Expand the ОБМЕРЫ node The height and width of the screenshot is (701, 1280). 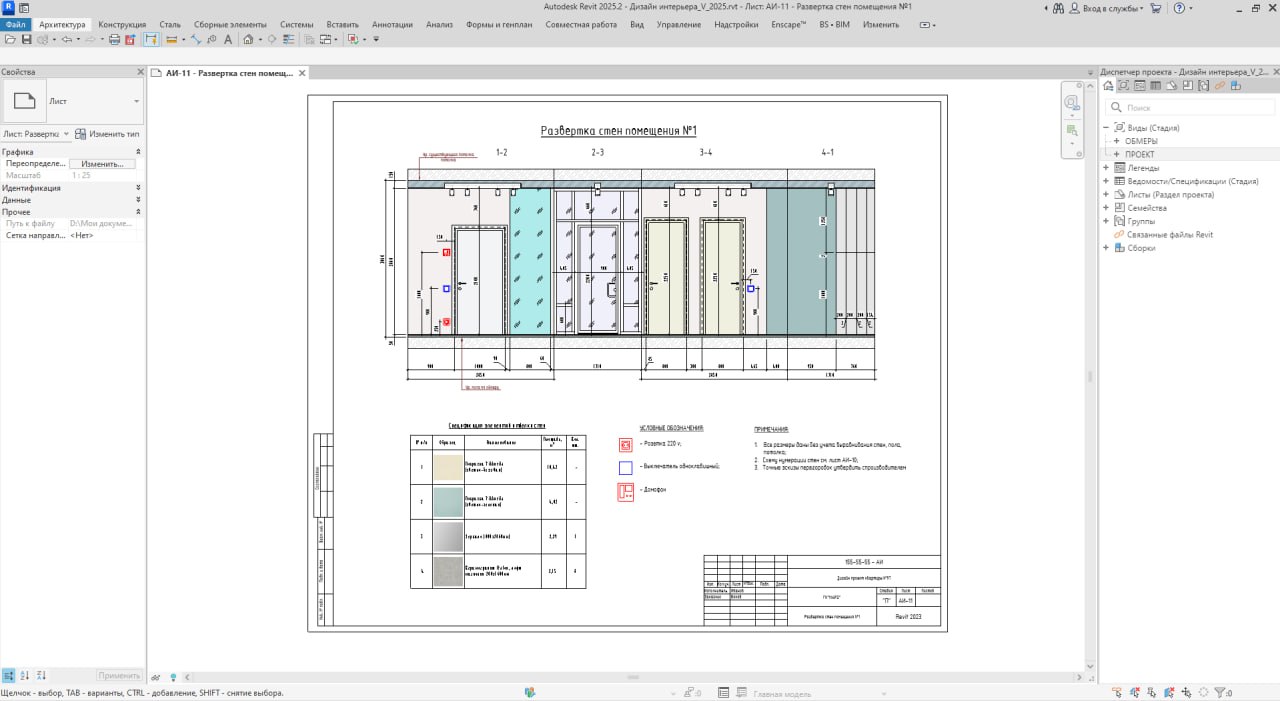coord(1117,141)
